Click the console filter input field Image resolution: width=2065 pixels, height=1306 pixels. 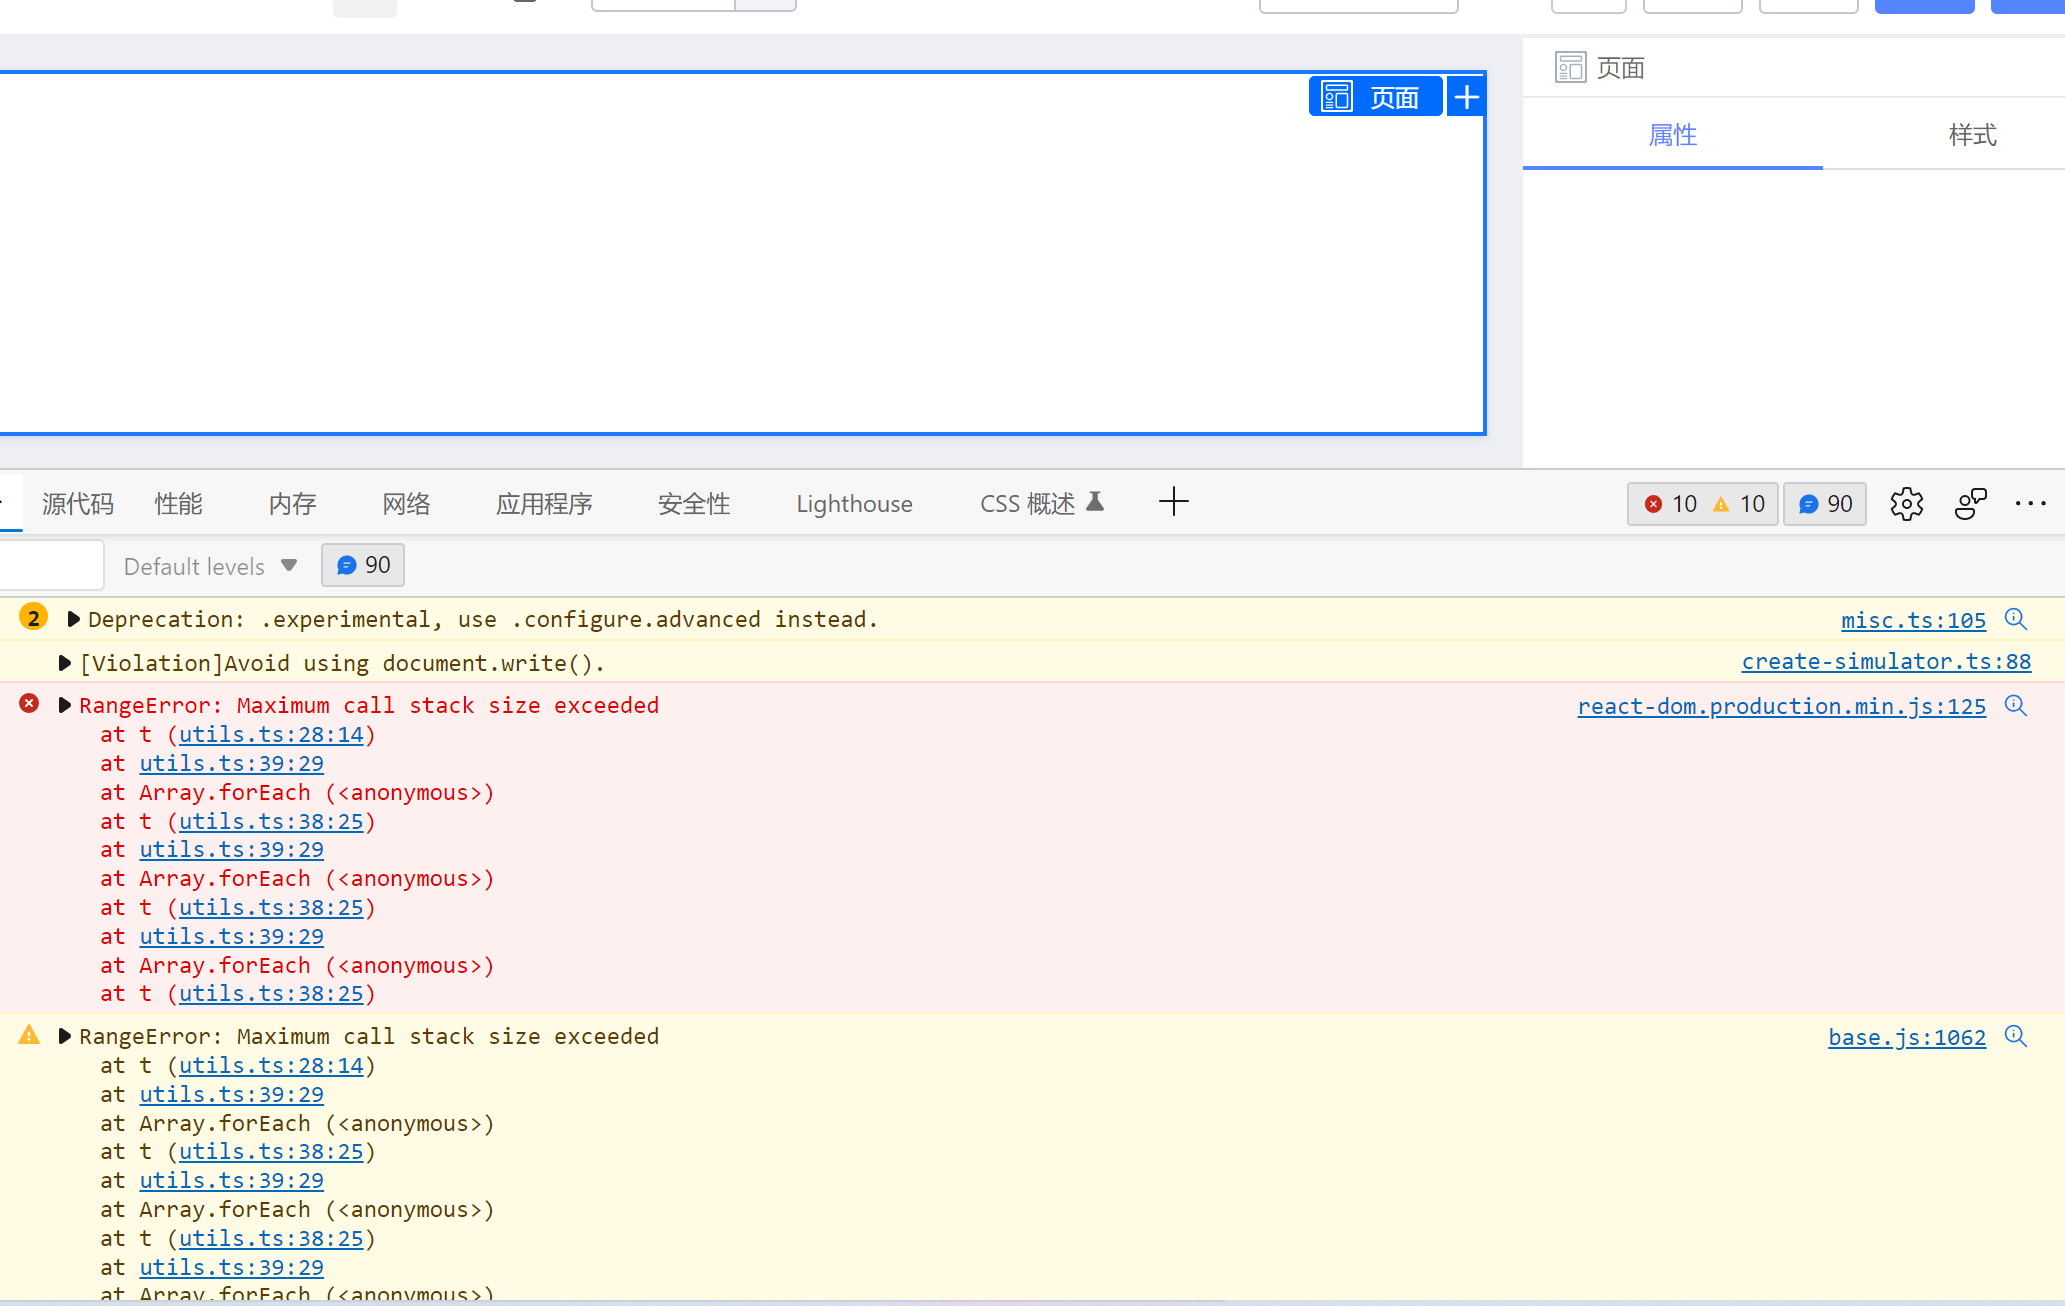50,565
